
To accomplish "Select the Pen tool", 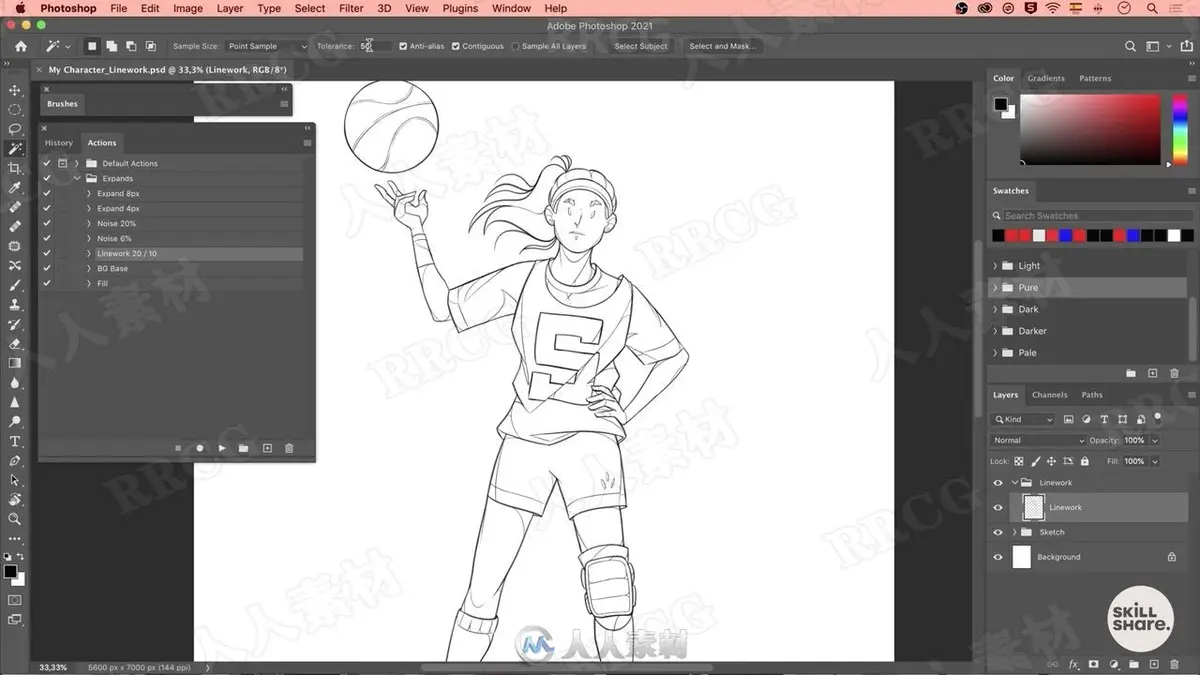I will [x=15, y=460].
